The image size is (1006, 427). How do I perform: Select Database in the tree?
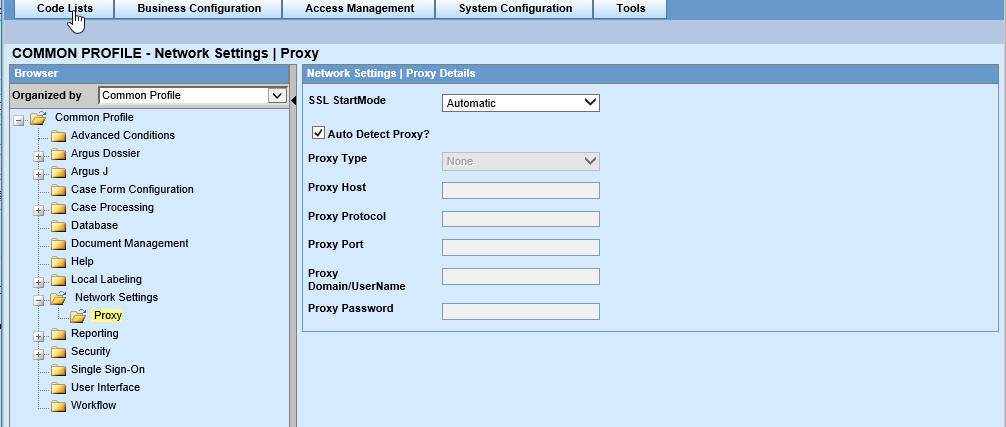pyautogui.click(x=94, y=225)
